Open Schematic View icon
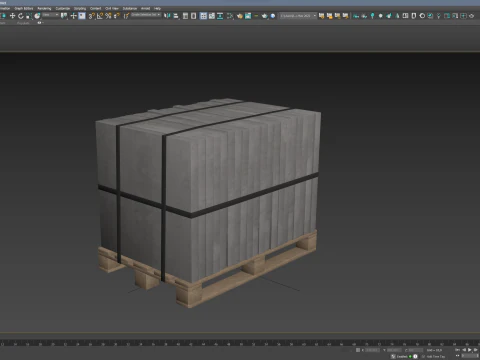Viewport: 480px width, 360px height. coord(220,16)
